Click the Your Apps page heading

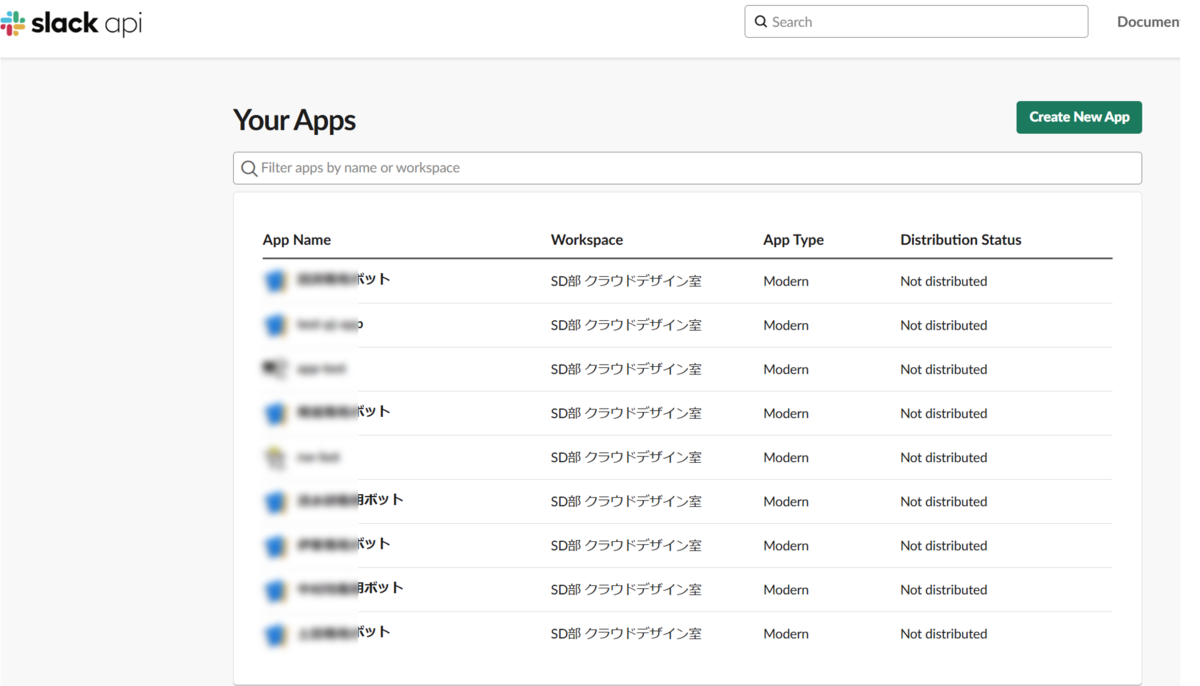pos(294,120)
